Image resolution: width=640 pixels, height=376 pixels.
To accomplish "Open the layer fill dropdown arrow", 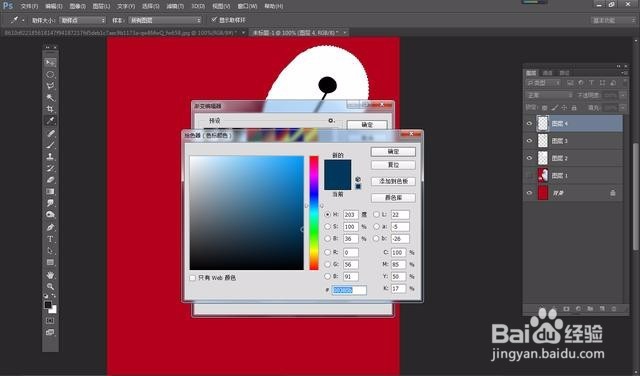I will (623, 107).
